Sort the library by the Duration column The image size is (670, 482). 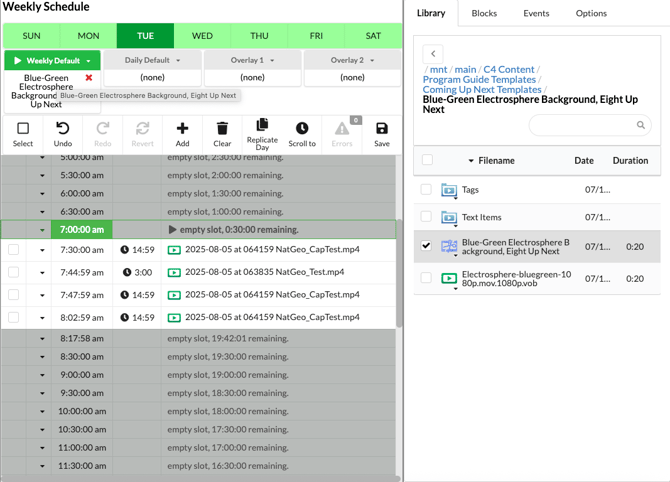[x=630, y=161]
